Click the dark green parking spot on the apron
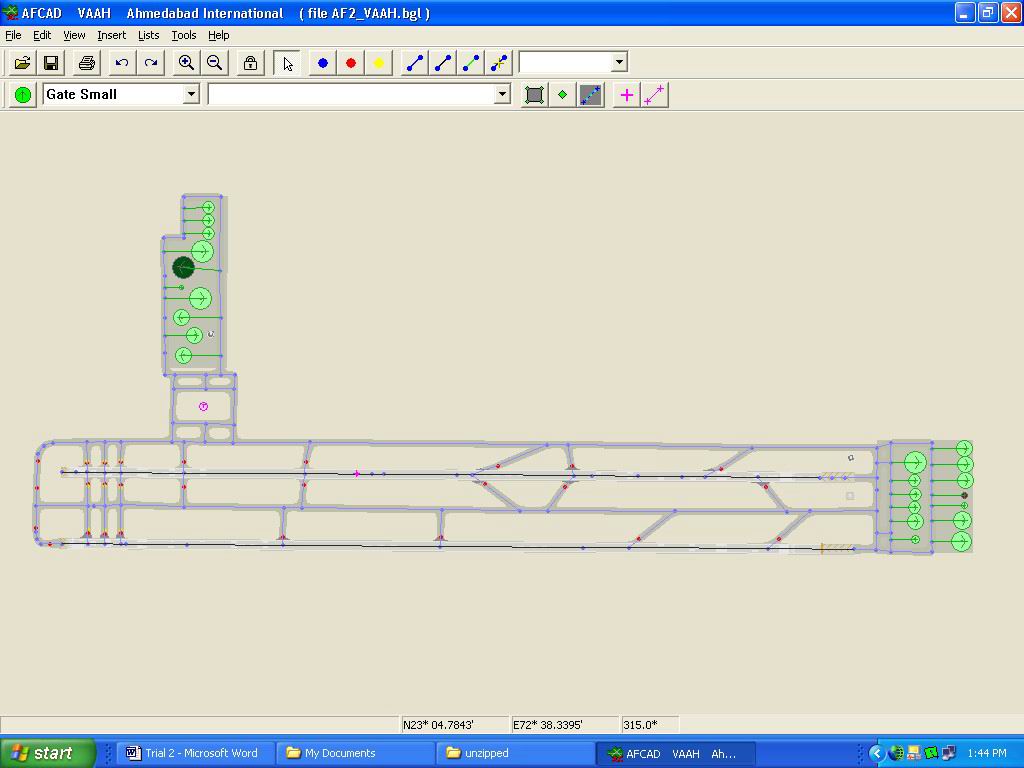The width and height of the screenshot is (1024, 768). tap(183, 267)
